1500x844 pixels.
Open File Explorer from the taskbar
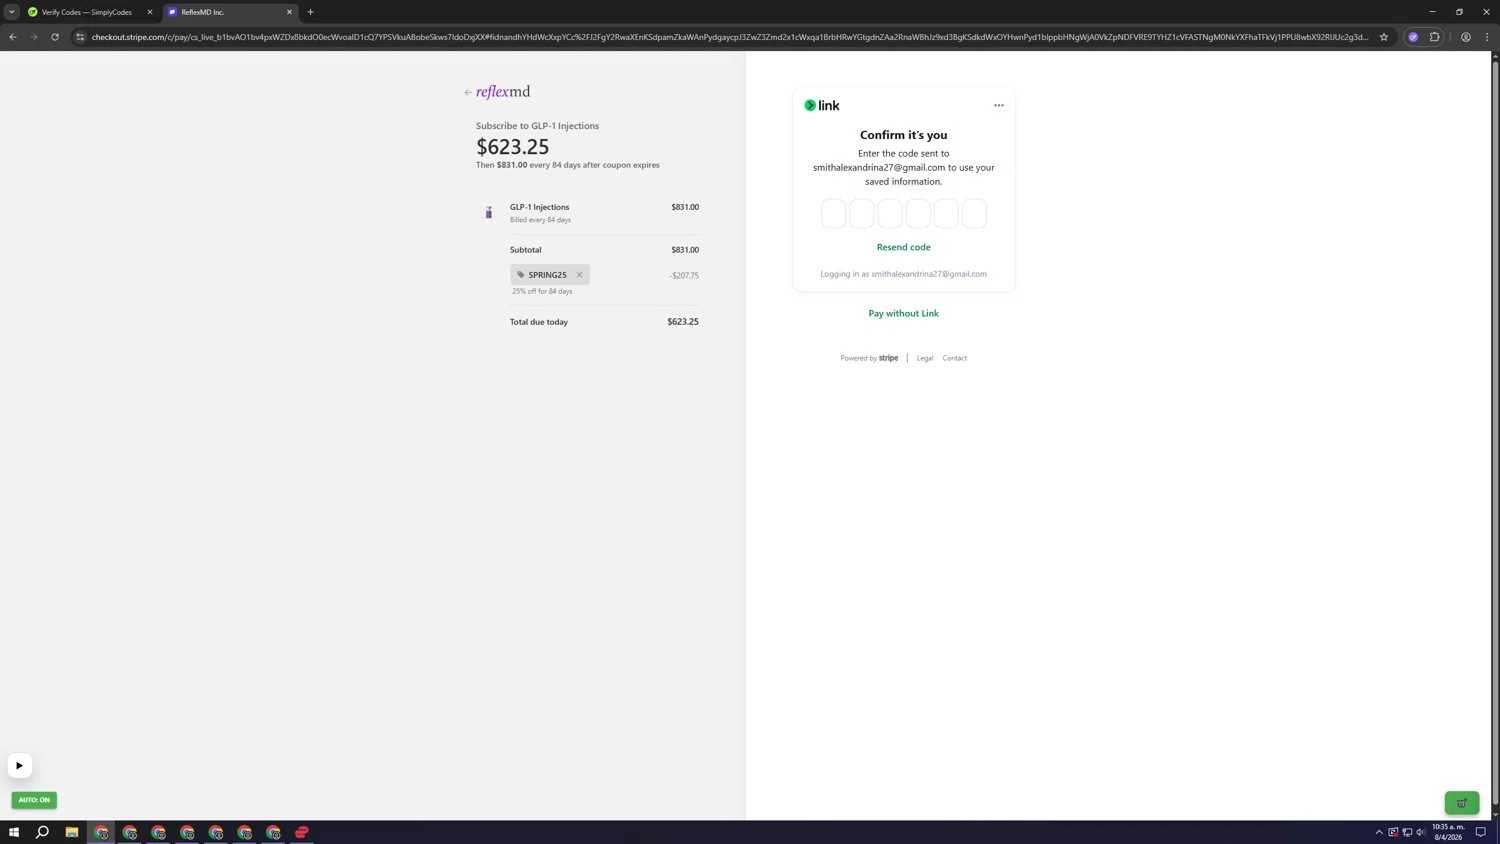[x=72, y=832]
